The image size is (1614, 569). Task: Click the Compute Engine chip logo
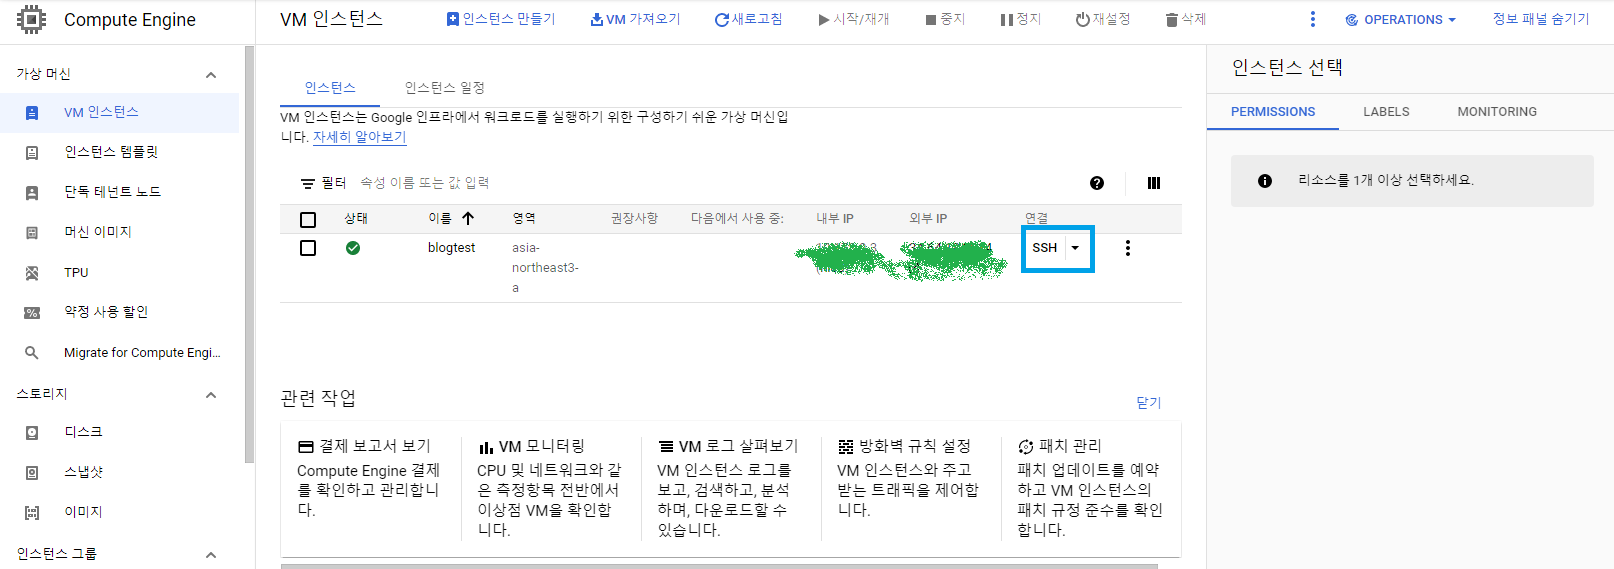32,20
